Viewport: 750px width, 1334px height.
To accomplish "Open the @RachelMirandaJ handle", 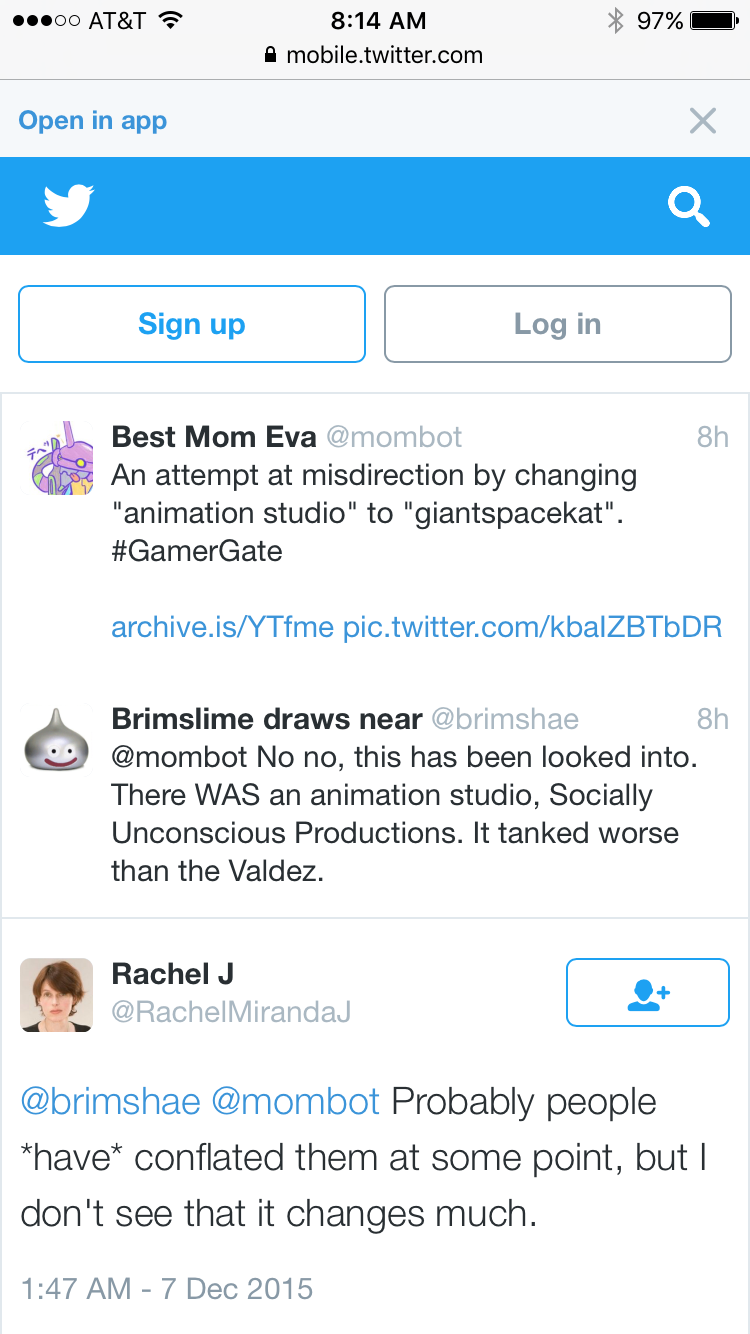I will tap(231, 1012).
